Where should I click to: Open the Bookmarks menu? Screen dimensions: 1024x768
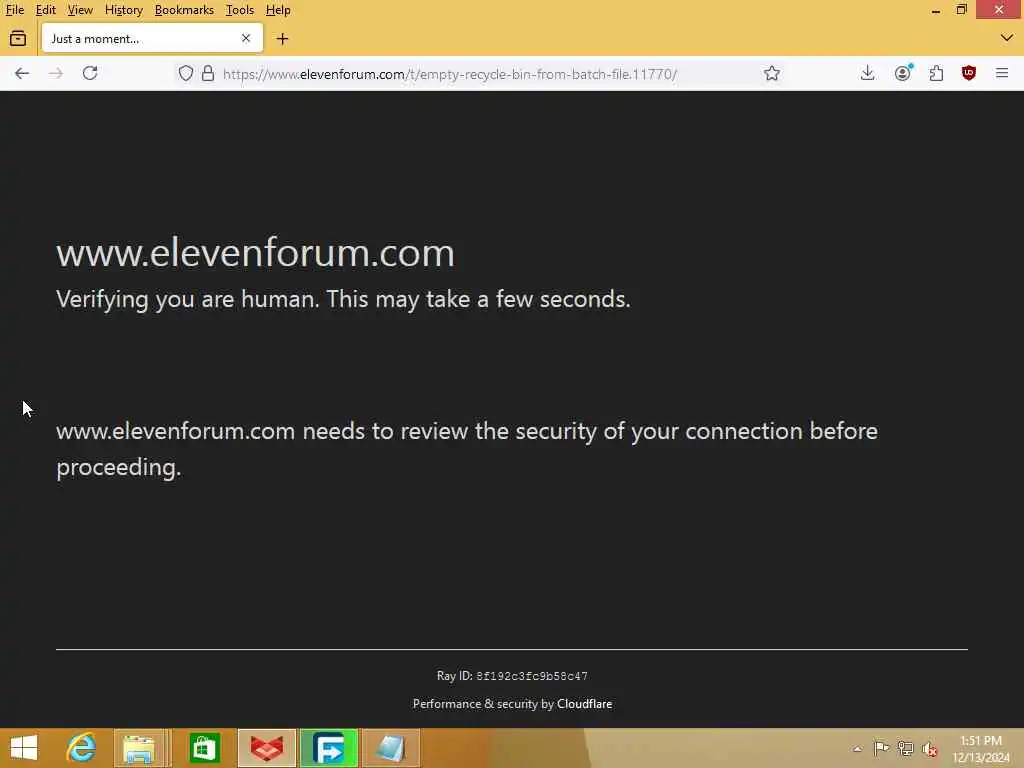(x=184, y=10)
